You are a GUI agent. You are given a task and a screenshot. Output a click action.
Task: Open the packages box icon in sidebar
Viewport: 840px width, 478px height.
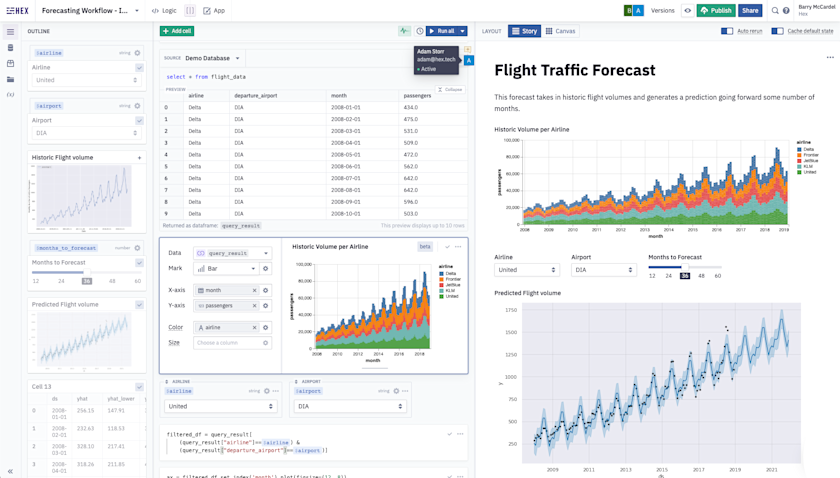(x=10, y=63)
